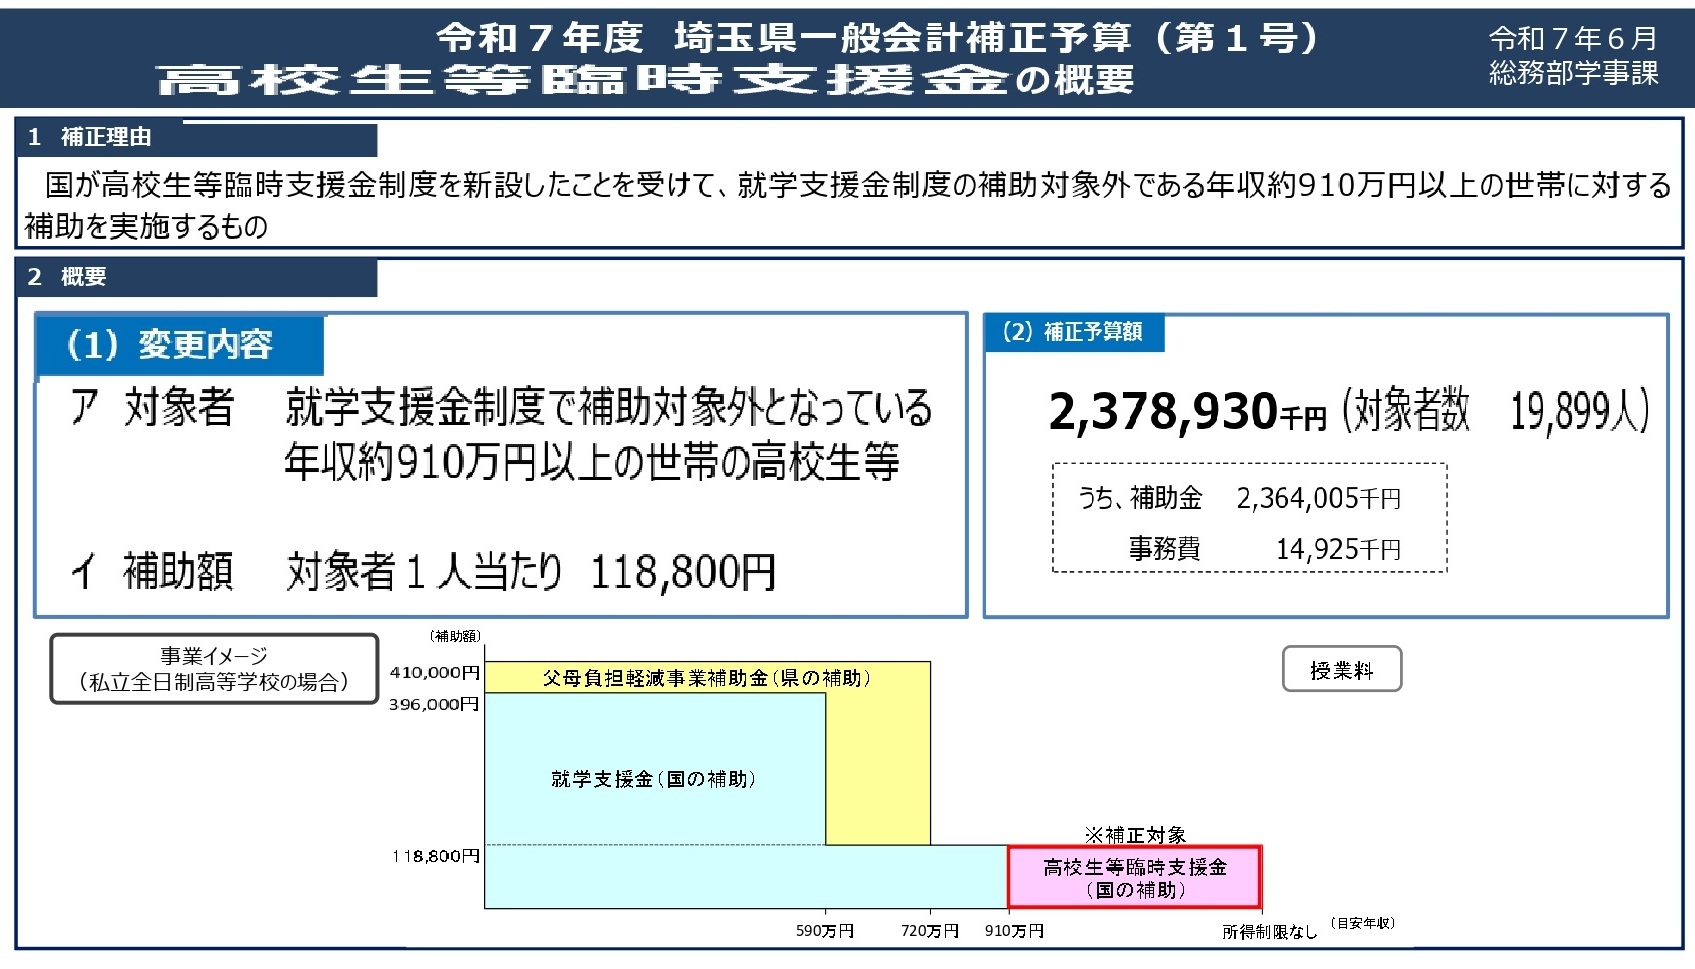Click the line 年収約910万円以上の世帯の高校生等
This screenshot has width=1695, height=969.
592,462
